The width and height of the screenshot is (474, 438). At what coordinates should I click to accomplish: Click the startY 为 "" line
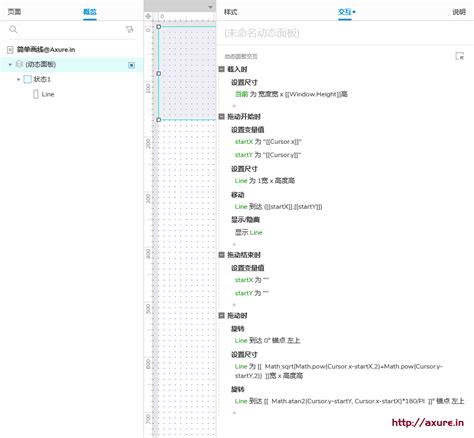point(252,293)
